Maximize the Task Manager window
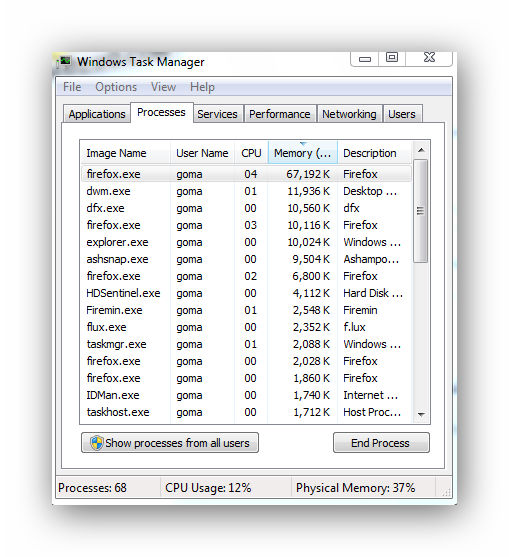 coord(392,58)
